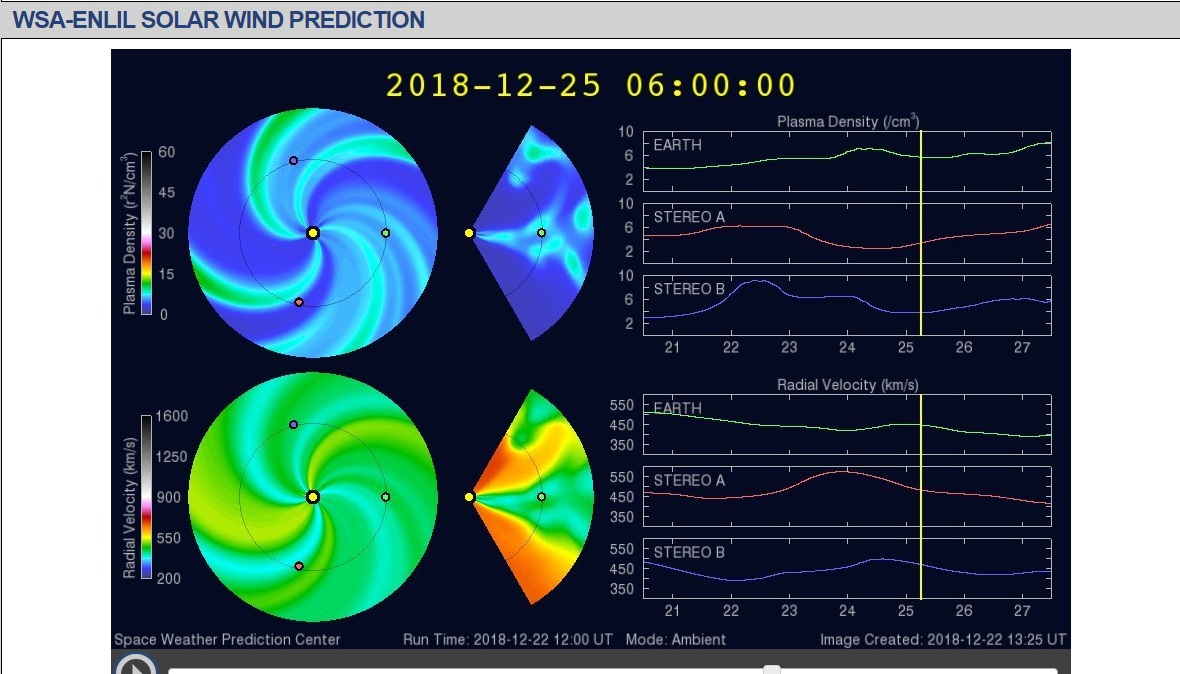Click the STEREO A plasma density plot

click(x=847, y=233)
